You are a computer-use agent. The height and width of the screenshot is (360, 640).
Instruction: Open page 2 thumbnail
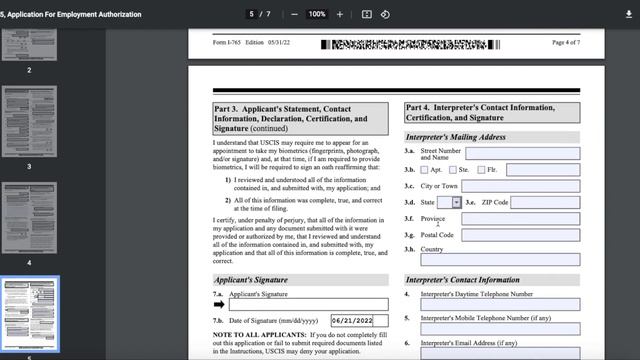(29, 45)
